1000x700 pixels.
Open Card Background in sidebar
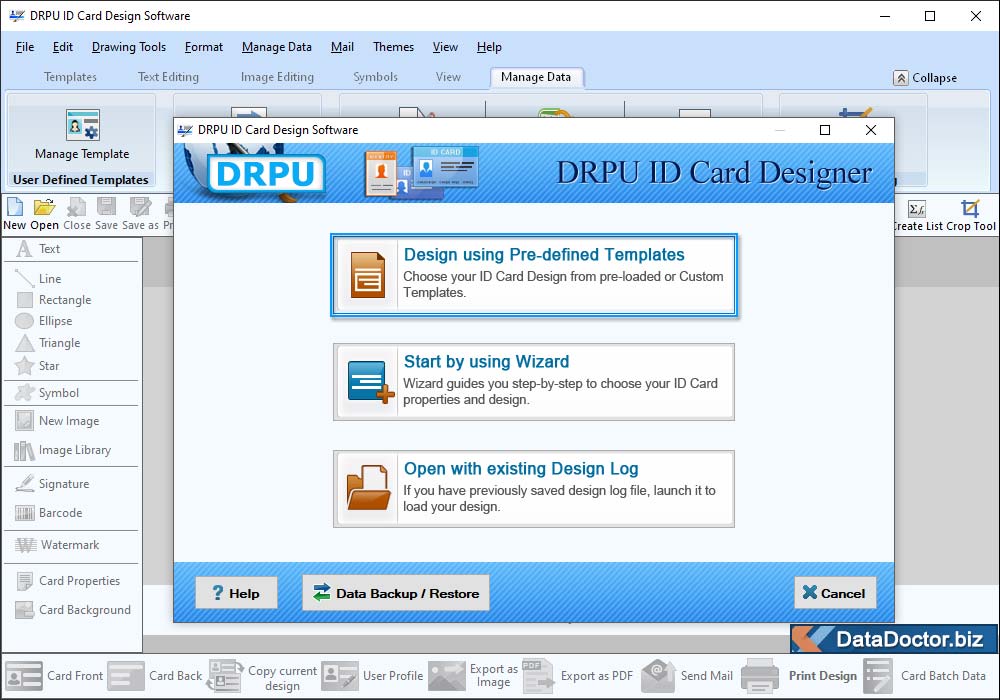point(73,610)
